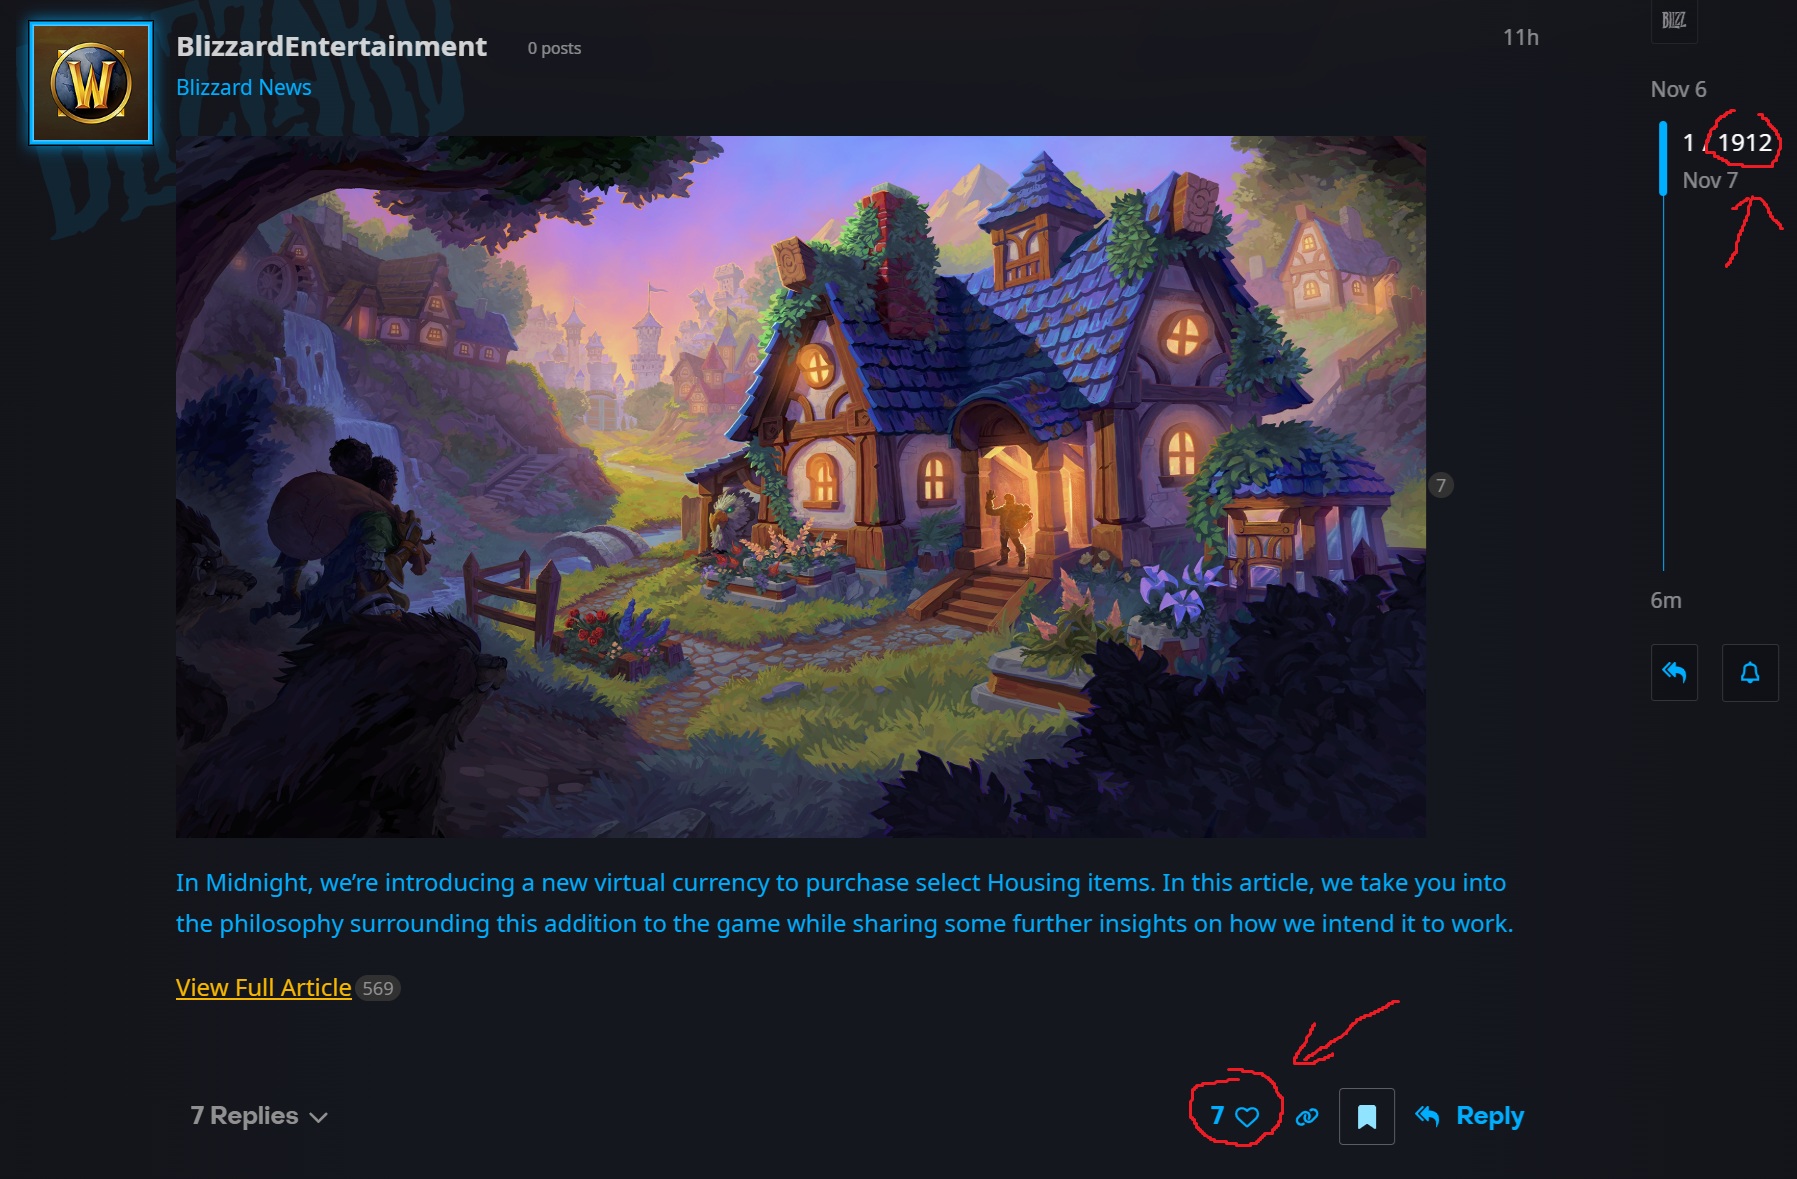Open the BlizzardEntertainment username profile
The width and height of the screenshot is (1797, 1179).
331,46
